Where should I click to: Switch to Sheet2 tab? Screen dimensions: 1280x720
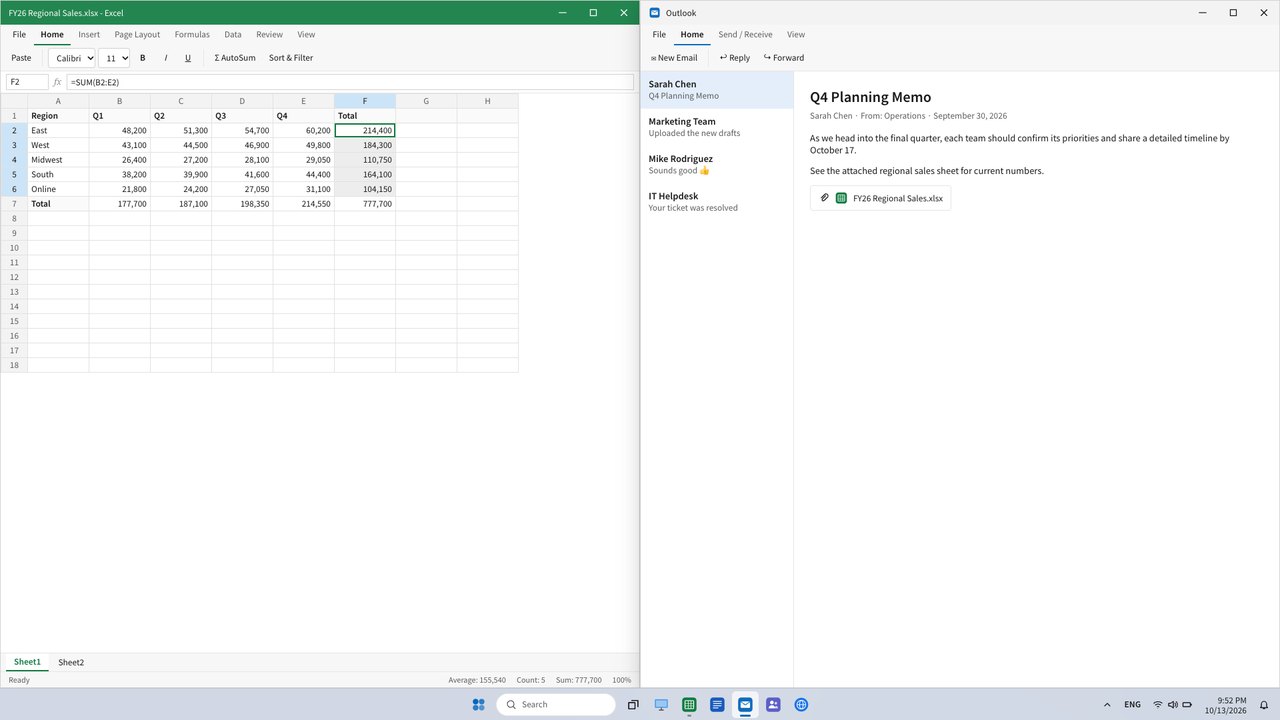[x=71, y=662]
